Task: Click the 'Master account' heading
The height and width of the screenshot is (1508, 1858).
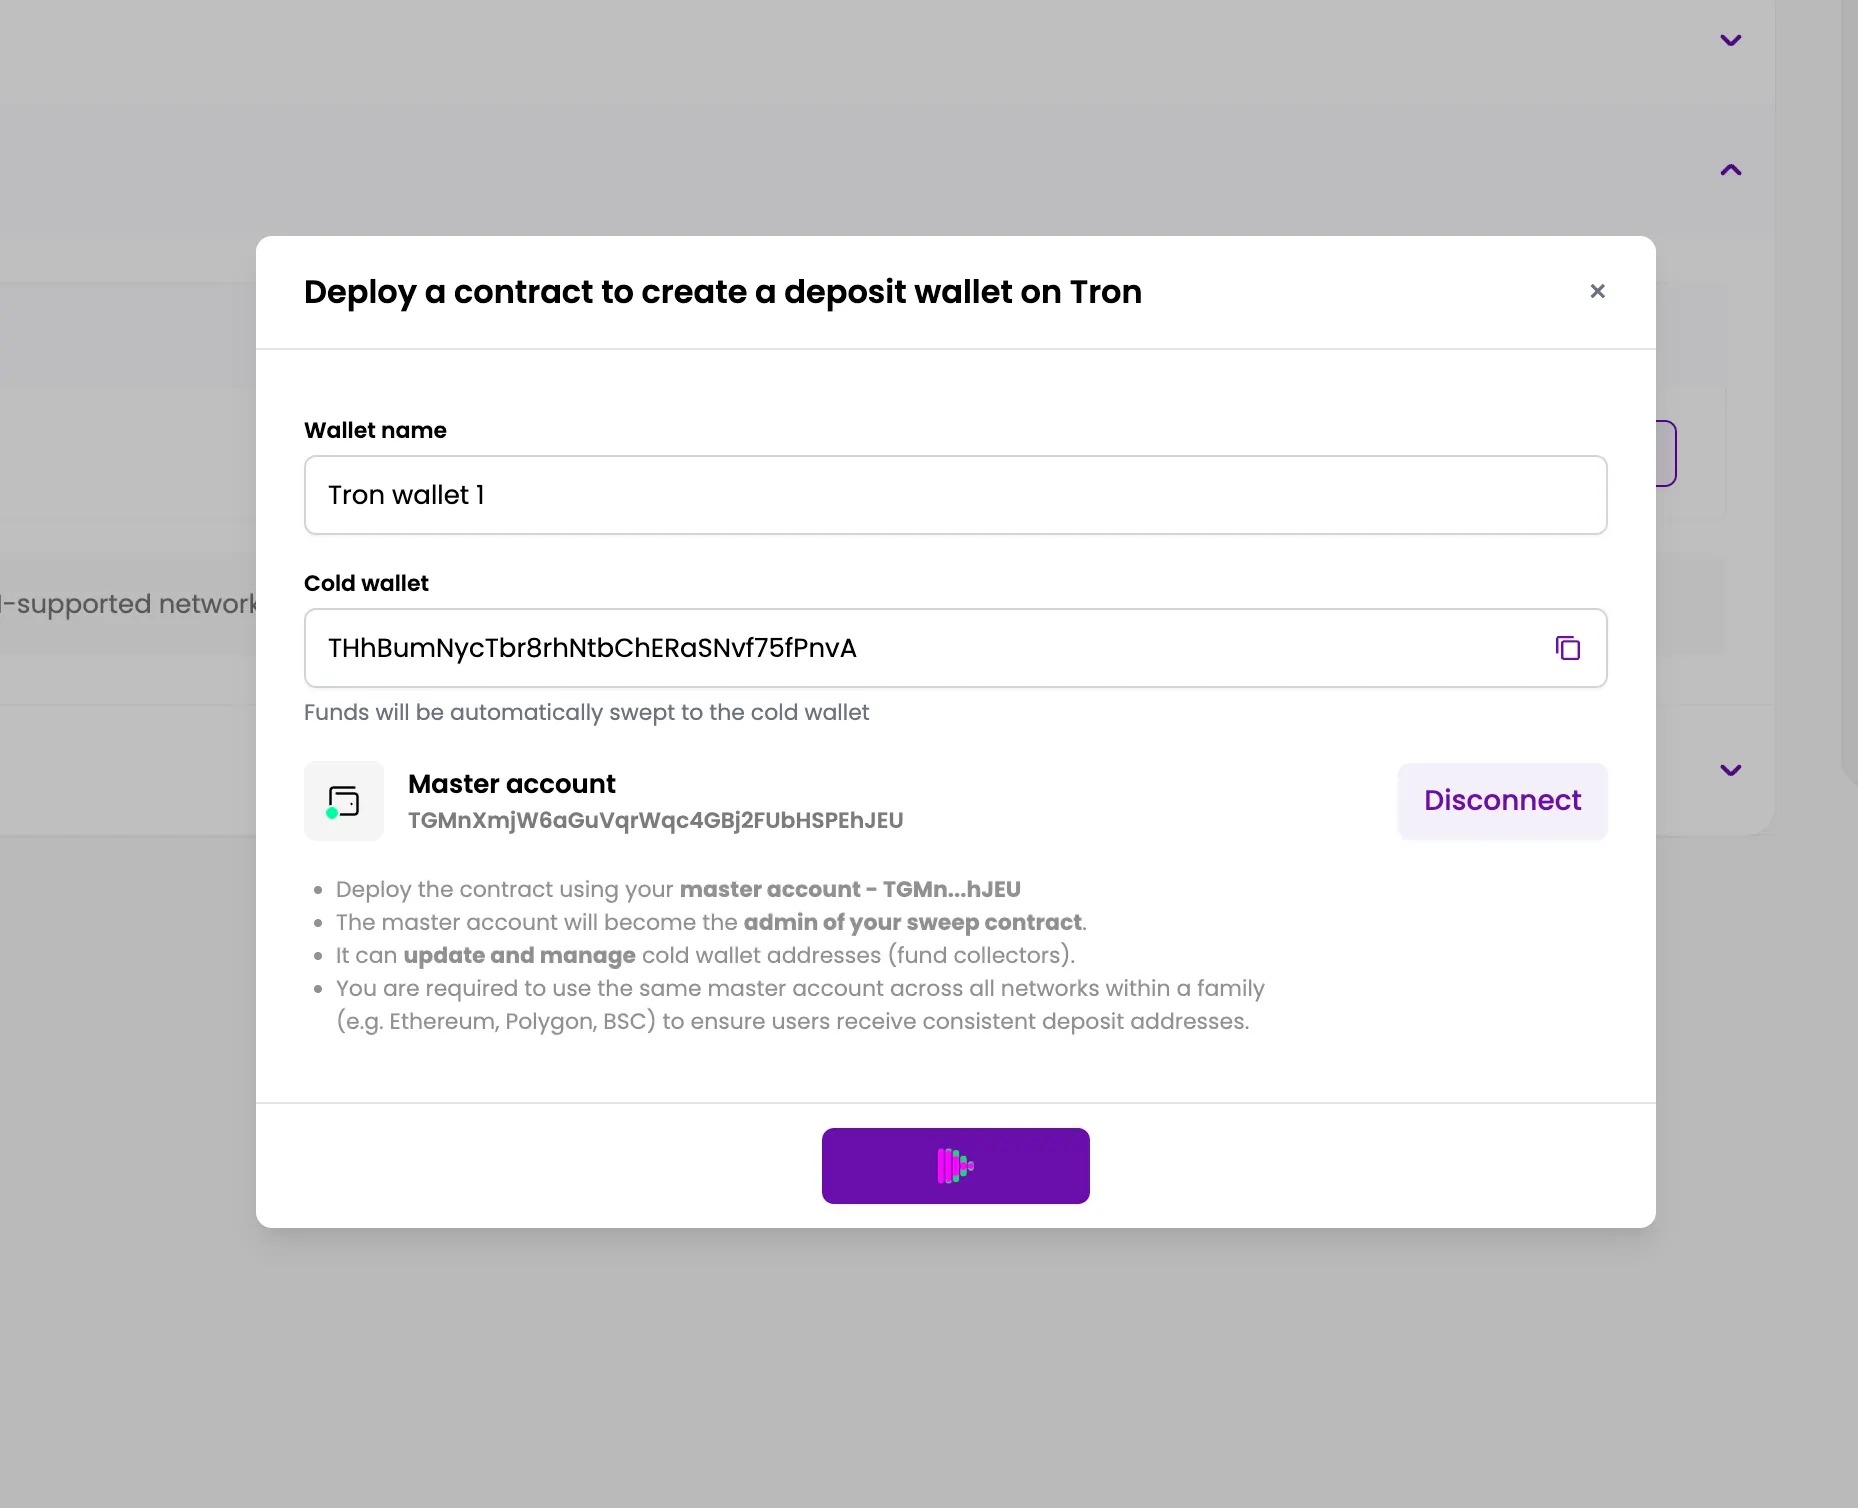Action: point(511,784)
